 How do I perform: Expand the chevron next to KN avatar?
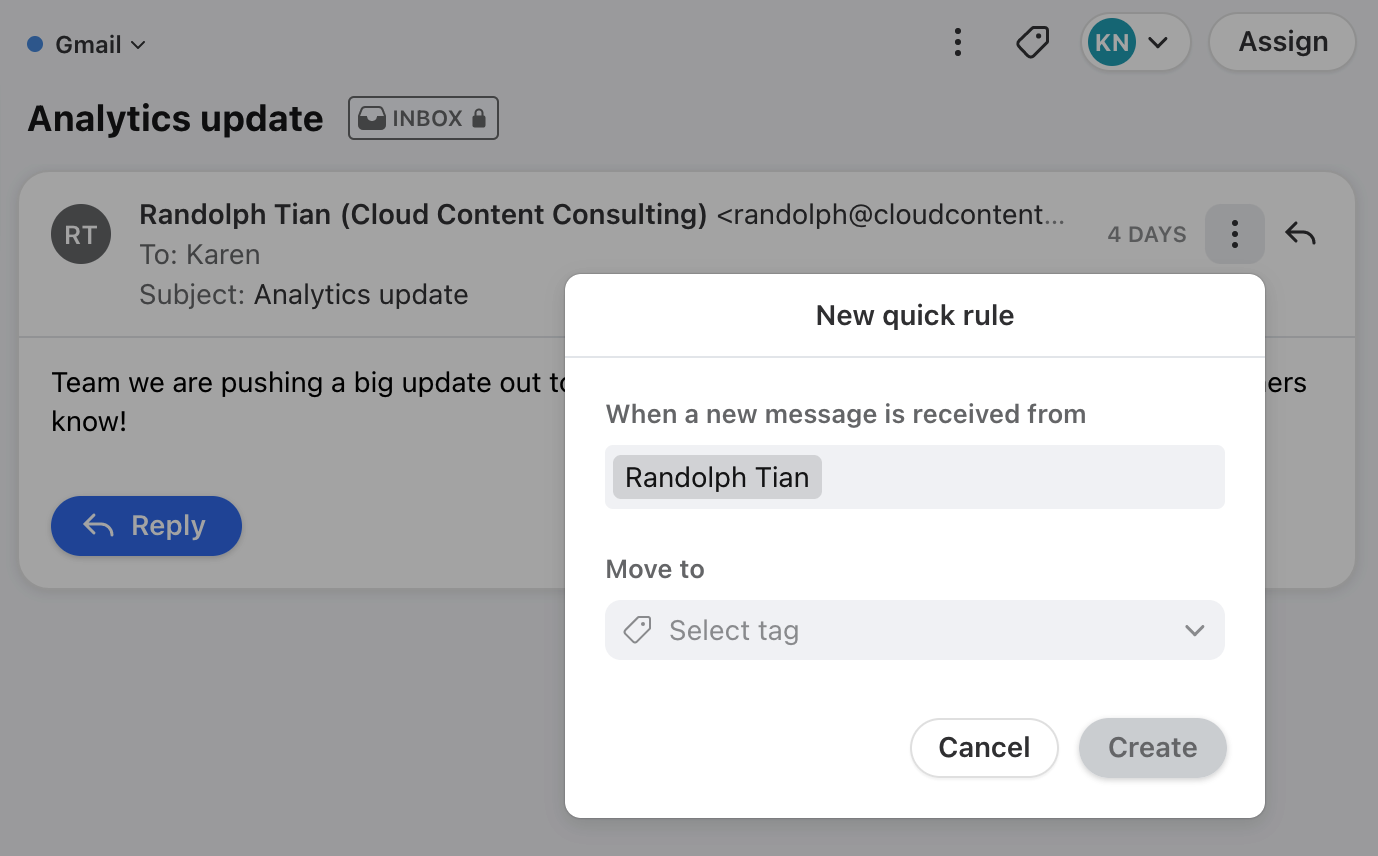[1159, 43]
